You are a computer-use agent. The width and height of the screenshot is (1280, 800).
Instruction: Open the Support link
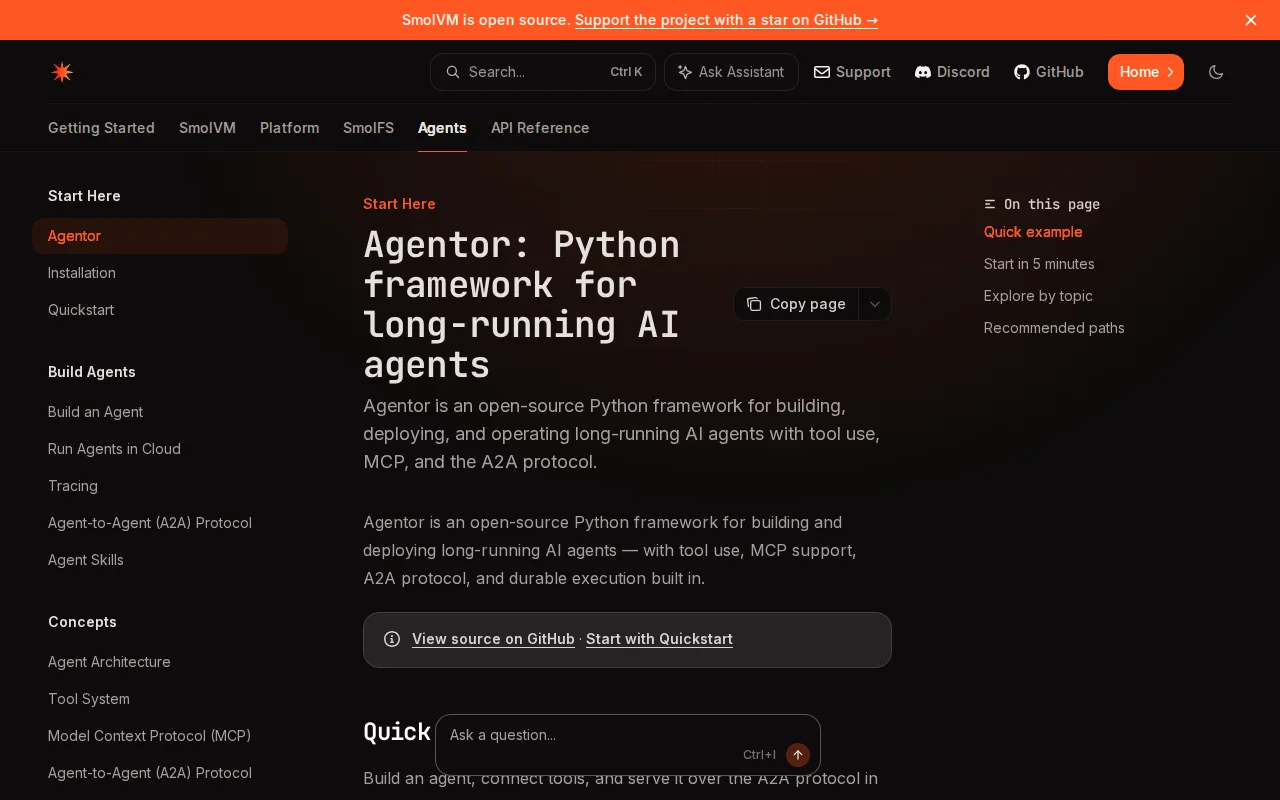852,72
